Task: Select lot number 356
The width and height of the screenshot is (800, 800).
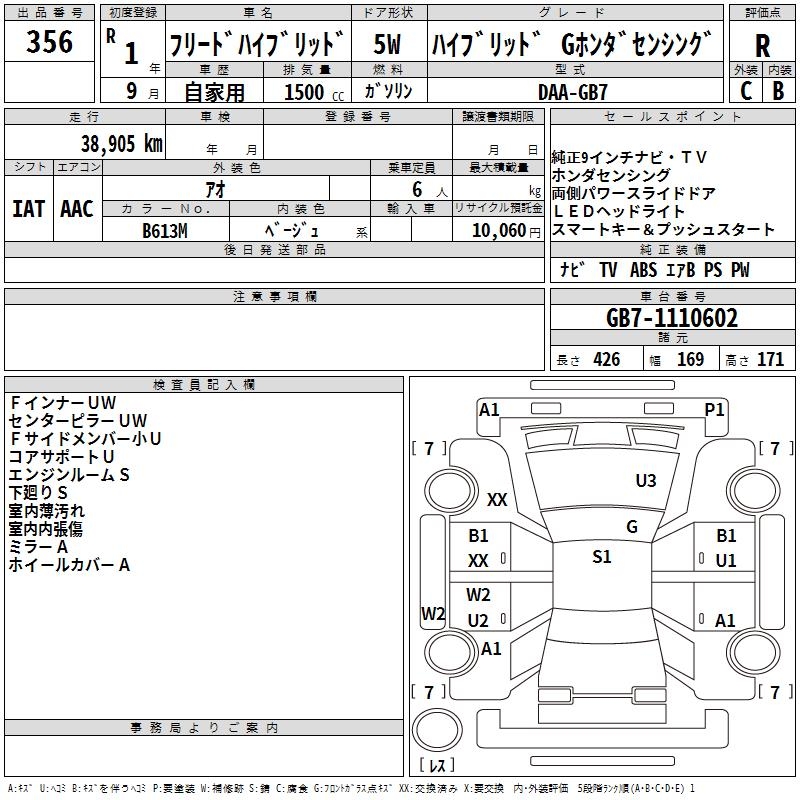Action: click(49, 42)
